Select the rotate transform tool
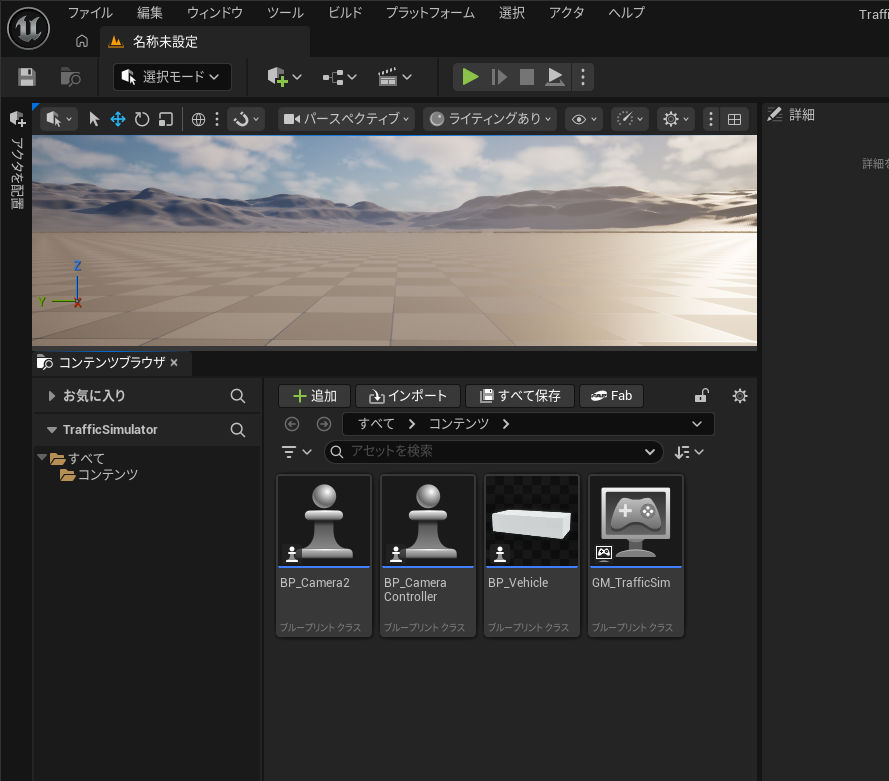This screenshot has height=781, width=889. point(142,119)
